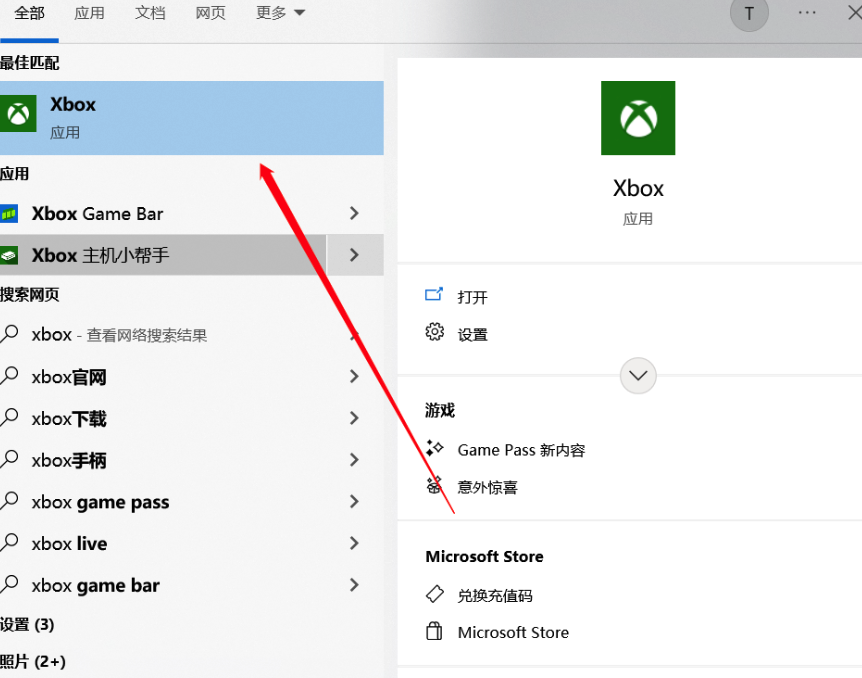Expand more actions with round chevron button
Image resolution: width=862 pixels, height=678 pixels.
[x=638, y=376]
